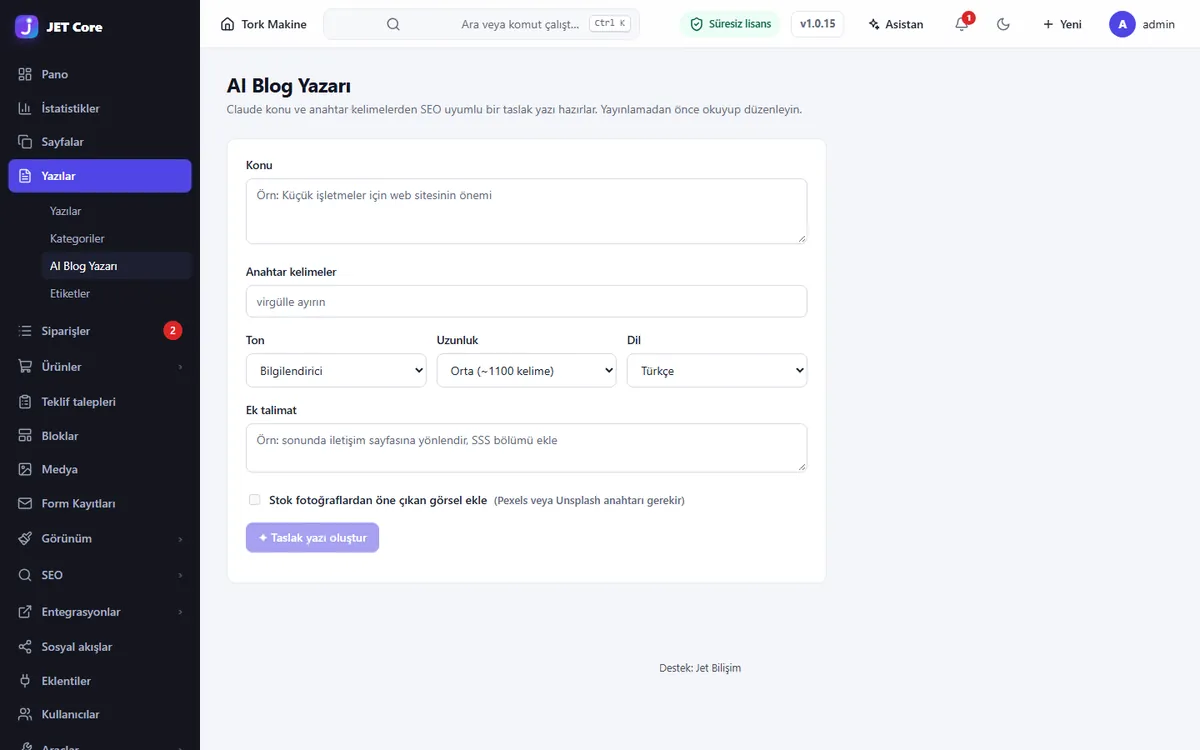Click the Konu text area
Image resolution: width=1200 pixels, height=750 pixels.
click(x=526, y=211)
